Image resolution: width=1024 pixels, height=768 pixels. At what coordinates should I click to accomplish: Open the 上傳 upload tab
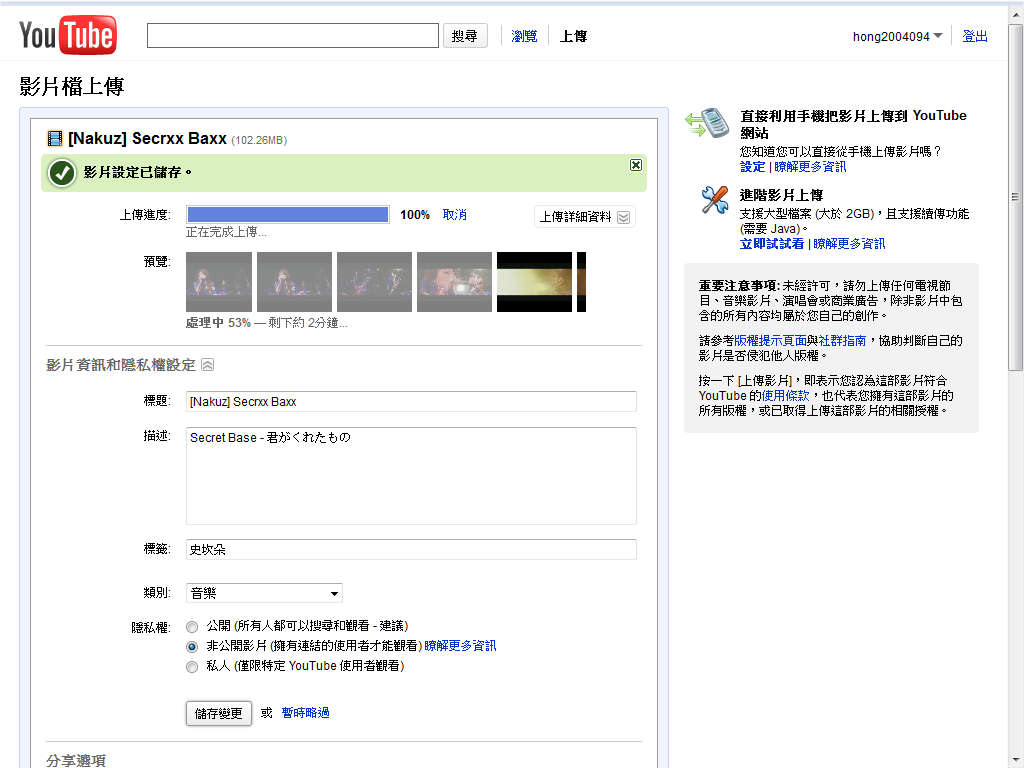tap(573, 36)
